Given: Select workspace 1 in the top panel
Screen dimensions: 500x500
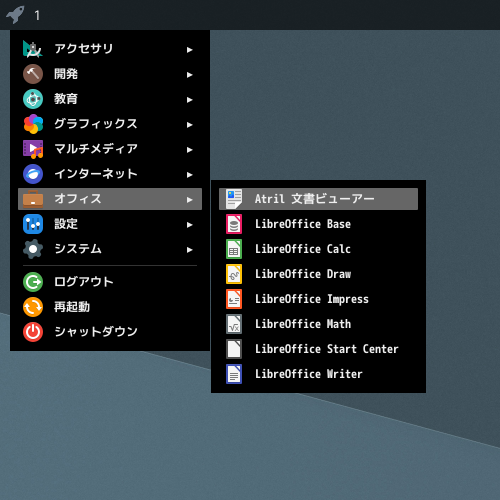Looking at the screenshot, I should point(37,15).
